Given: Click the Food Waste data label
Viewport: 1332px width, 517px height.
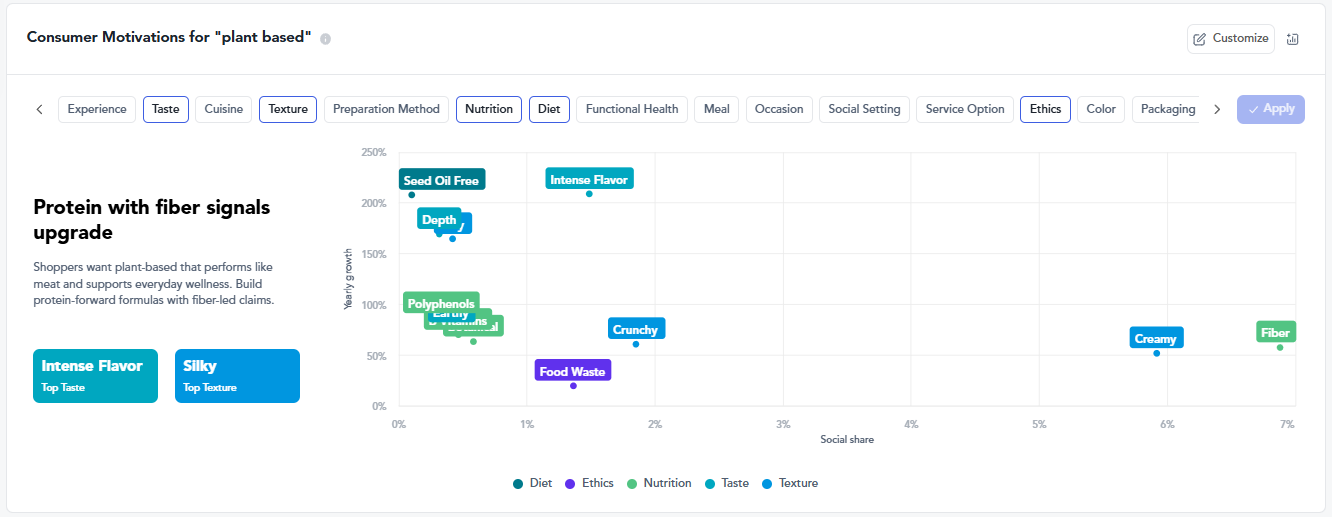Looking at the screenshot, I should (572, 372).
